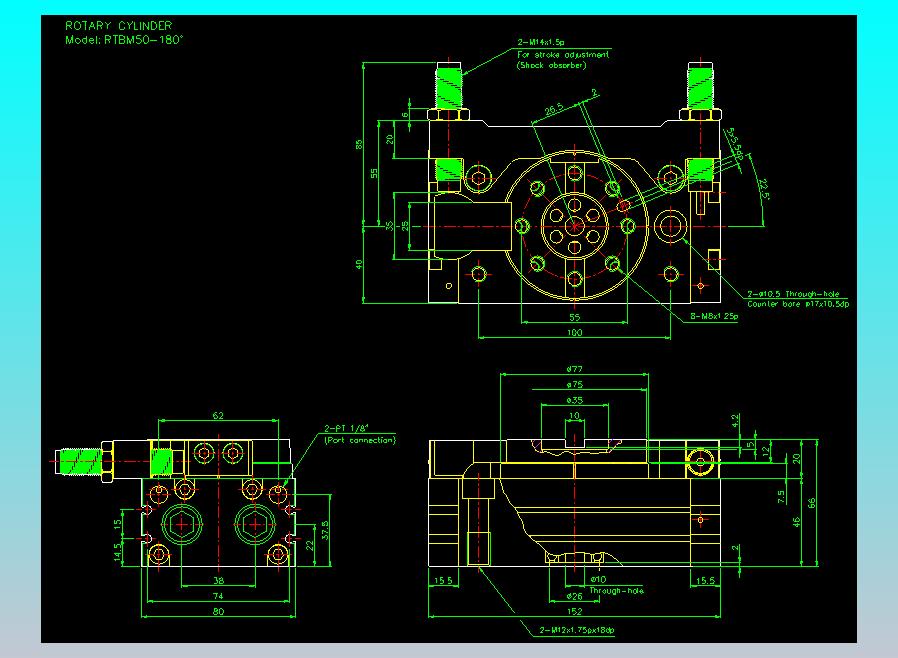Viewport: 898px width, 658px height.
Task: Click the "2-M14x1.5p" thread callout
Action: click(x=541, y=42)
